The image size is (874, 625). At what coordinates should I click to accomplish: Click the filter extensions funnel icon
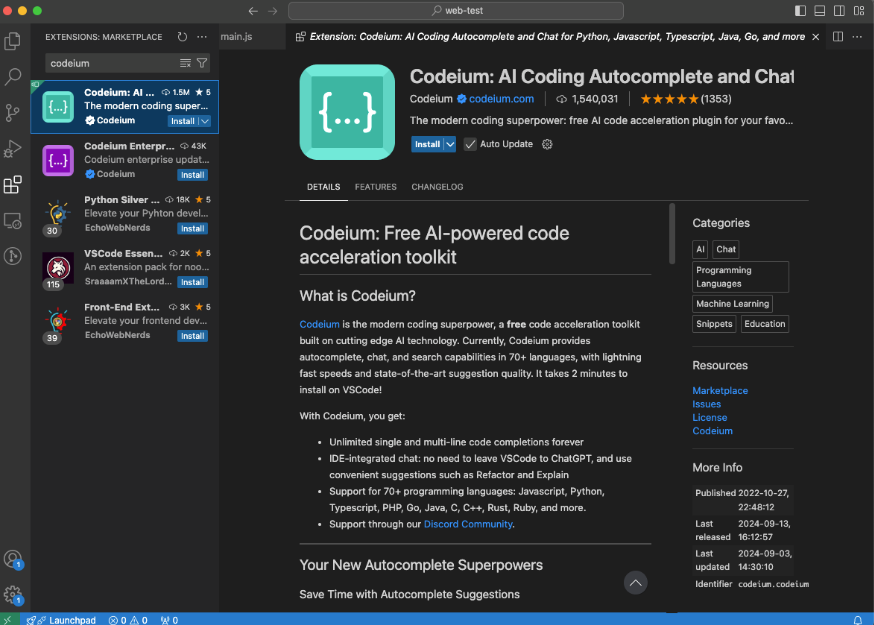coord(202,63)
